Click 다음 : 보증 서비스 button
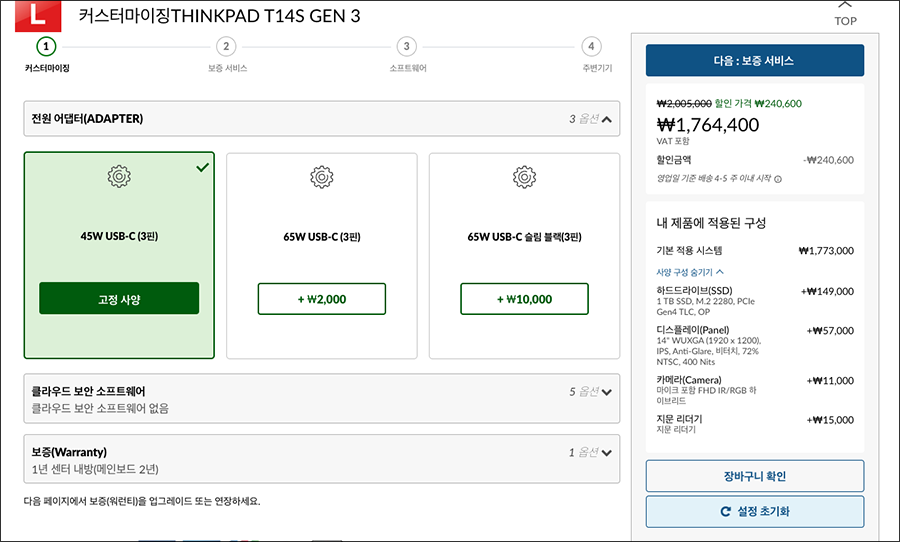The width and height of the screenshot is (900, 542). click(754, 60)
